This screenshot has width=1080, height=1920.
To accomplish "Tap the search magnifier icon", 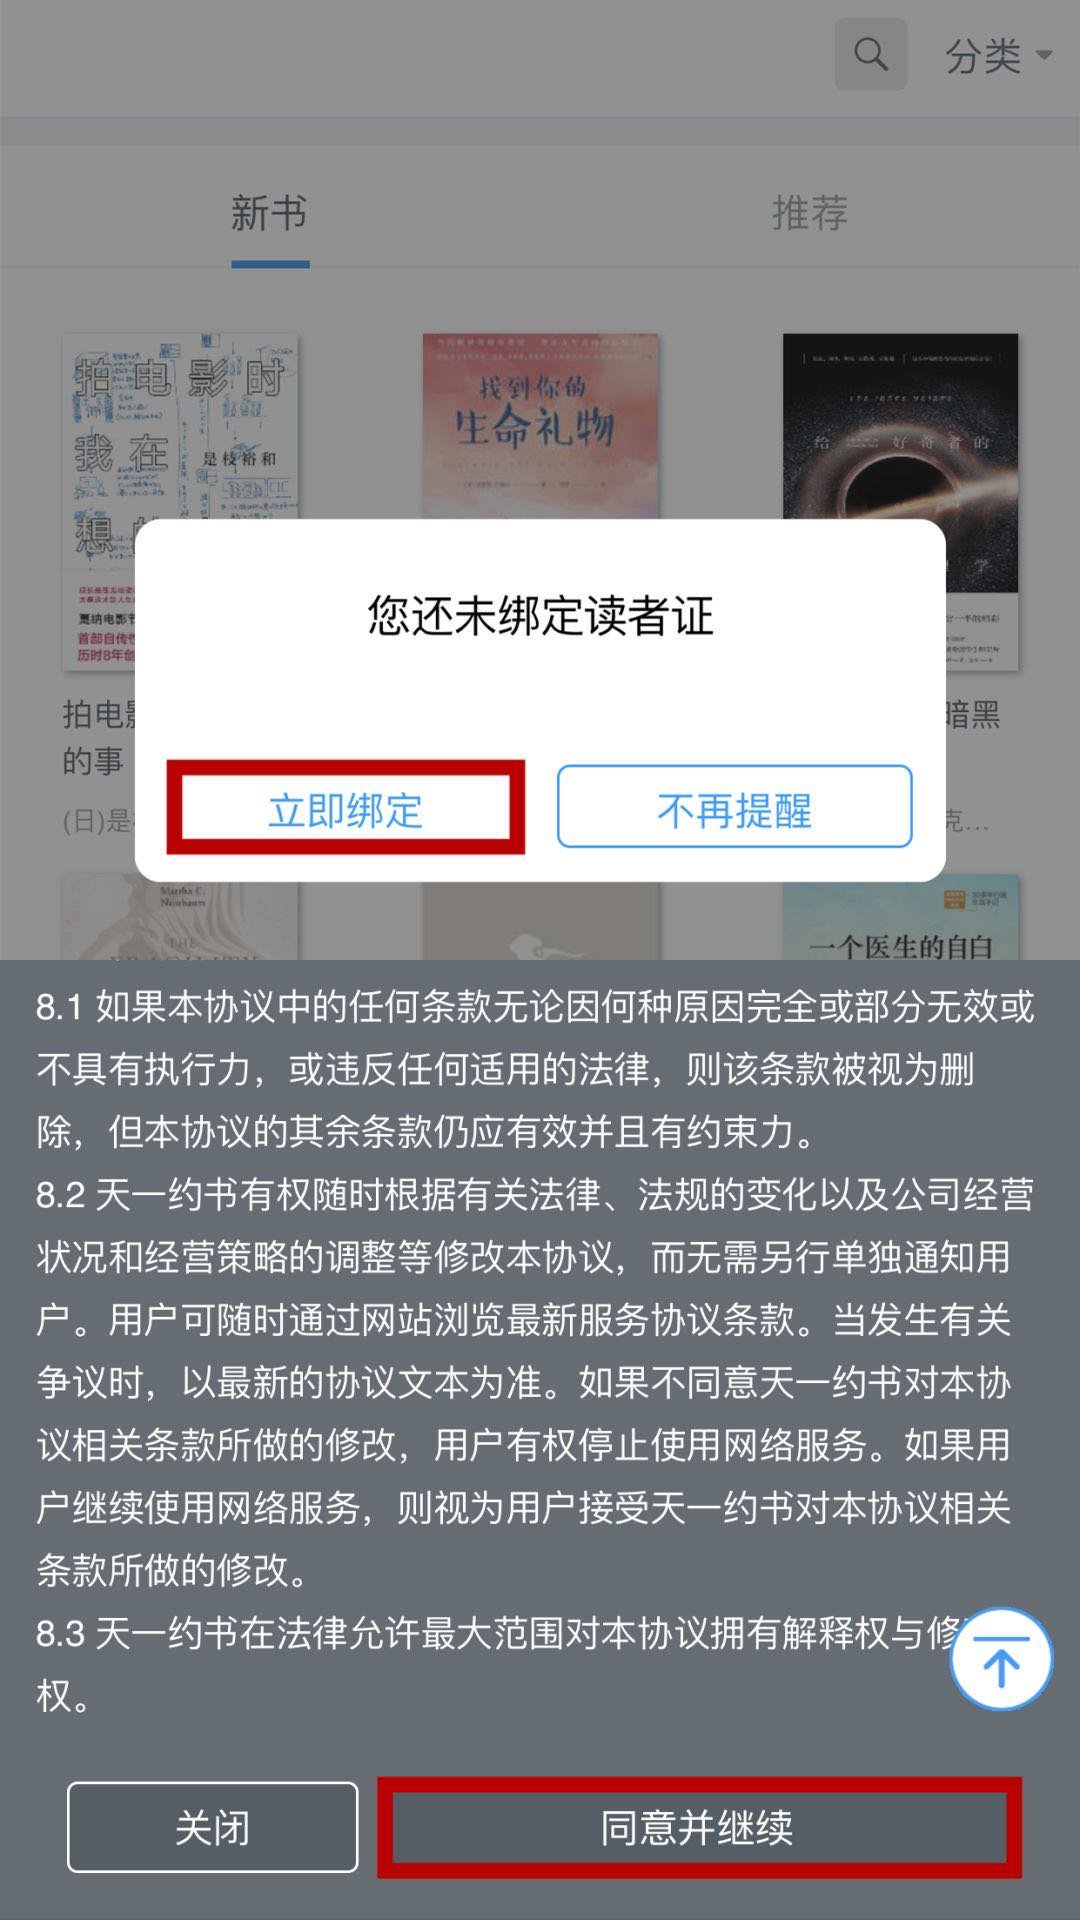I will (x=871, y=54).
